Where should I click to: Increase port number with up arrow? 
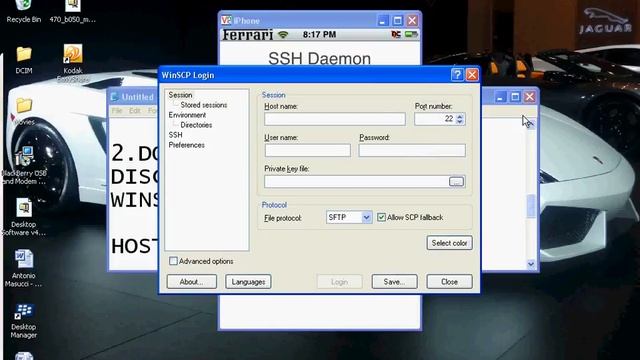click(x=460, y=116)
